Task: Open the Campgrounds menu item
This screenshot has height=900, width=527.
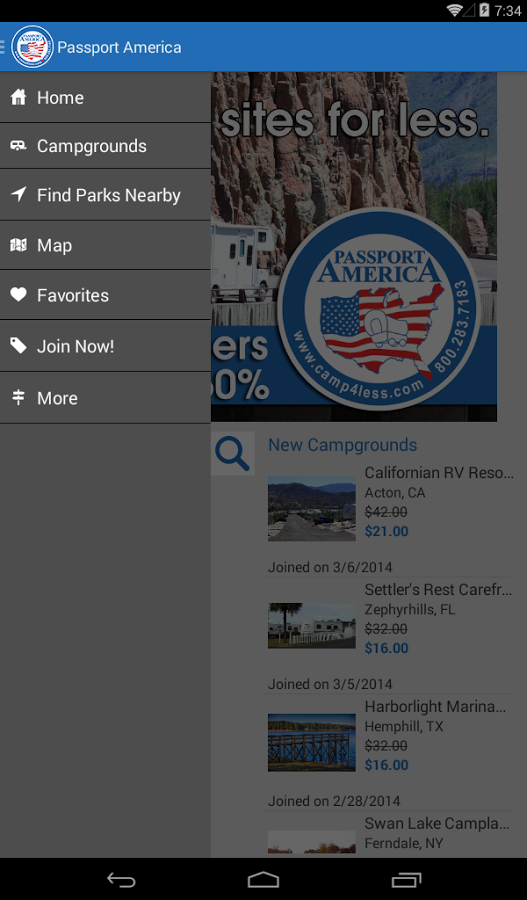Action: 105,146
